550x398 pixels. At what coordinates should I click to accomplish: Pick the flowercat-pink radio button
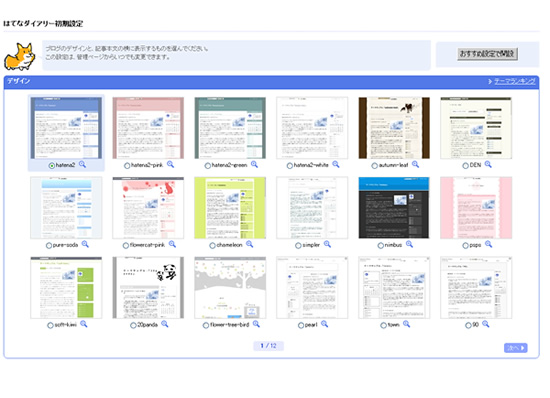tap(126, 245)
